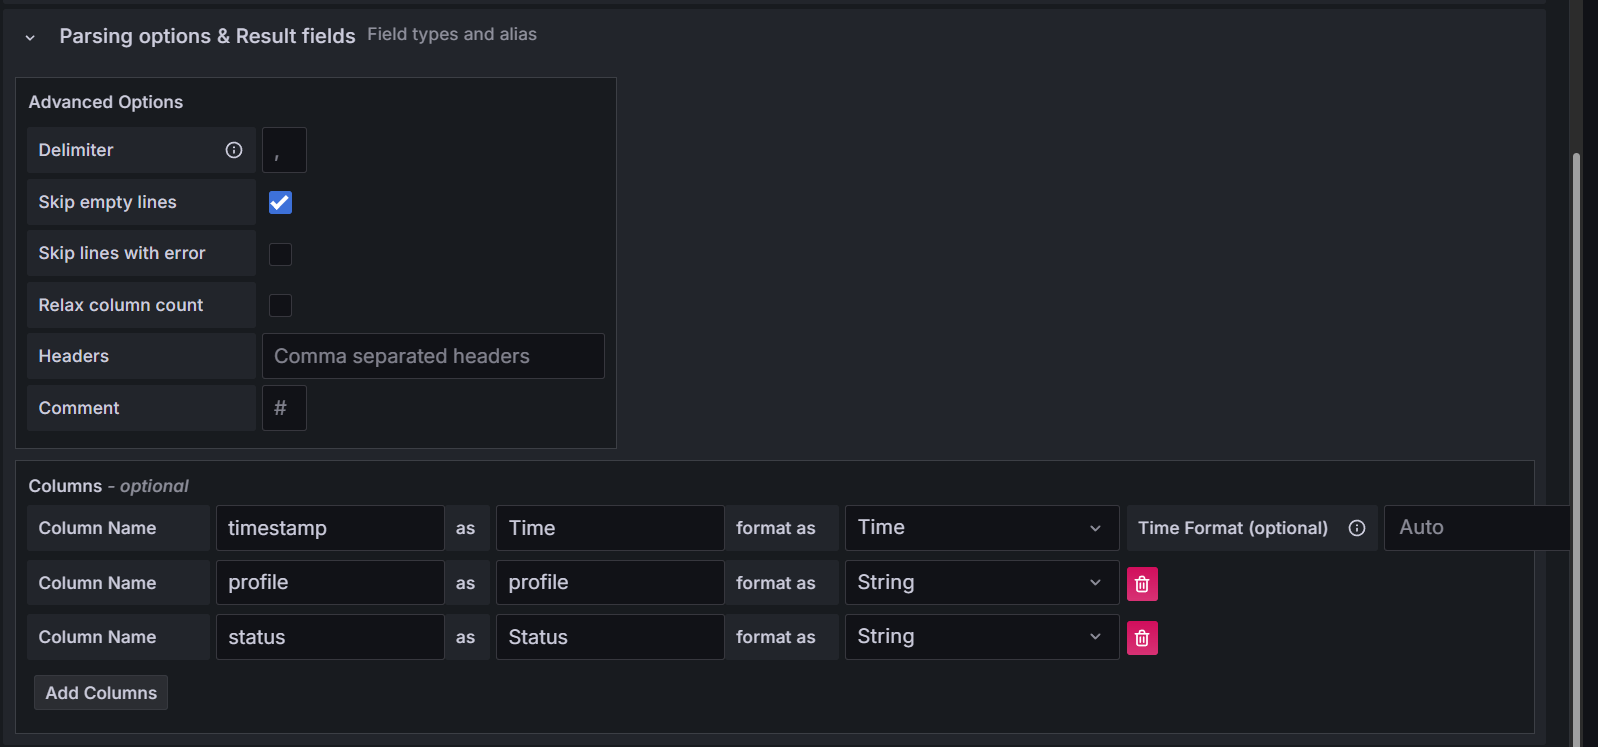
Task: Uncheck the Skip empty lines checkbox
Action: click(281, 202)
